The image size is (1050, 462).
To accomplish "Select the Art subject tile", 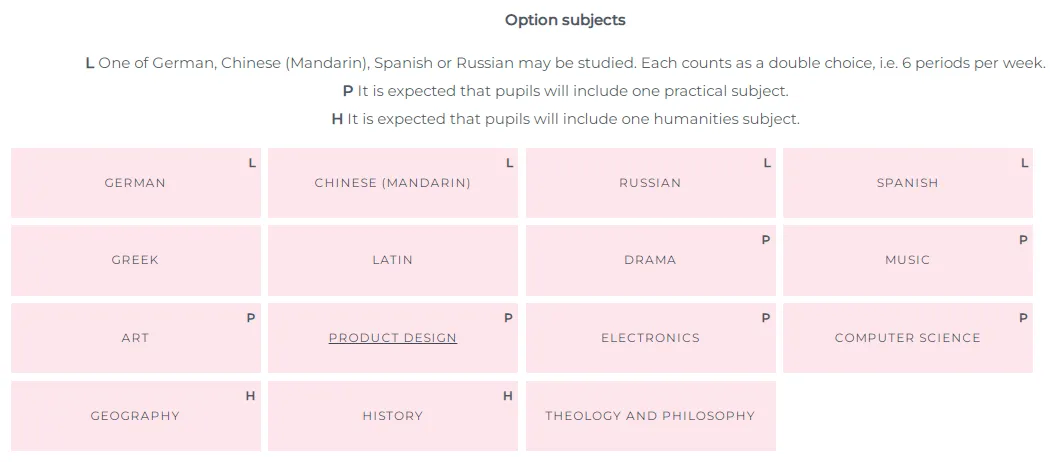I will 135,338.
